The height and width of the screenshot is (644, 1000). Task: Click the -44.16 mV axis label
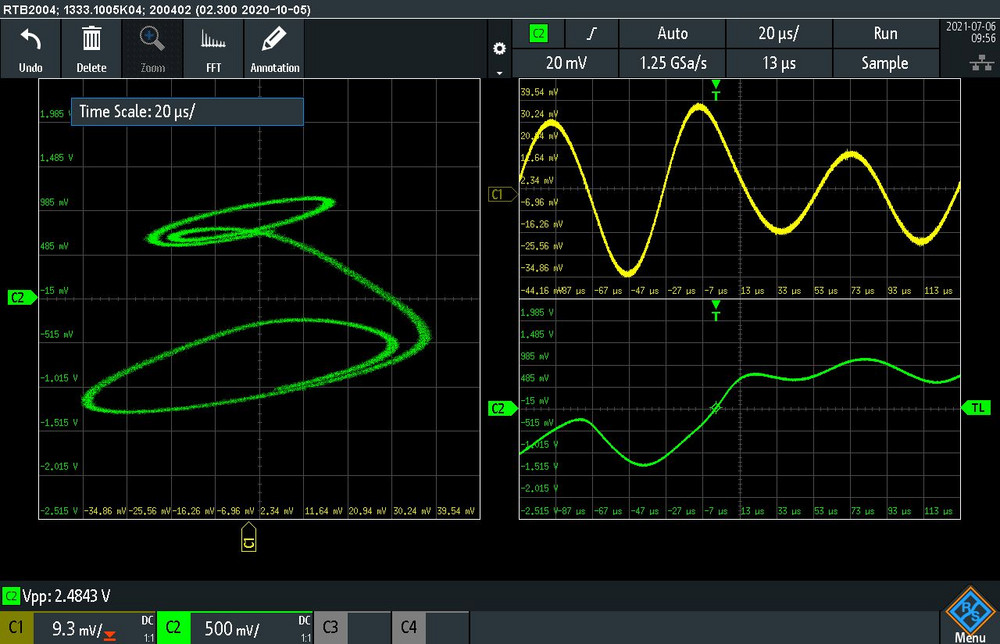(x=539, y=290)
